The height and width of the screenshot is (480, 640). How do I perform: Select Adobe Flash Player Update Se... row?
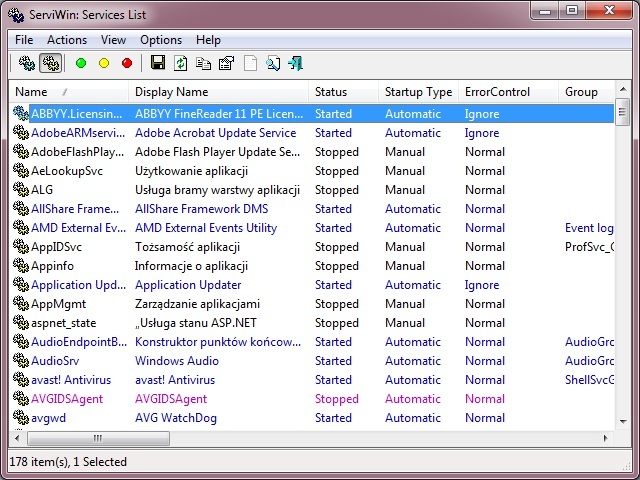[313, 151]
